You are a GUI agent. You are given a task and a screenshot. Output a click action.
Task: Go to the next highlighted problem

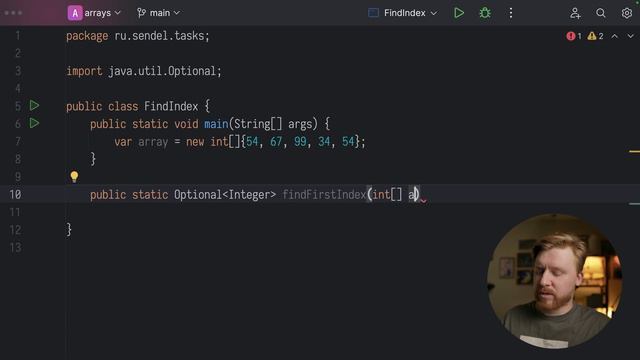(630, 36)
